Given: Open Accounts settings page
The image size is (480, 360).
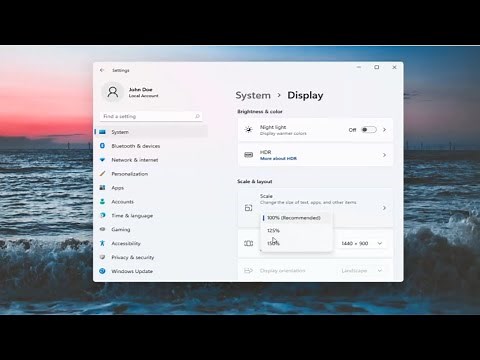Looking at the screenshot, I should pos(152,202).
